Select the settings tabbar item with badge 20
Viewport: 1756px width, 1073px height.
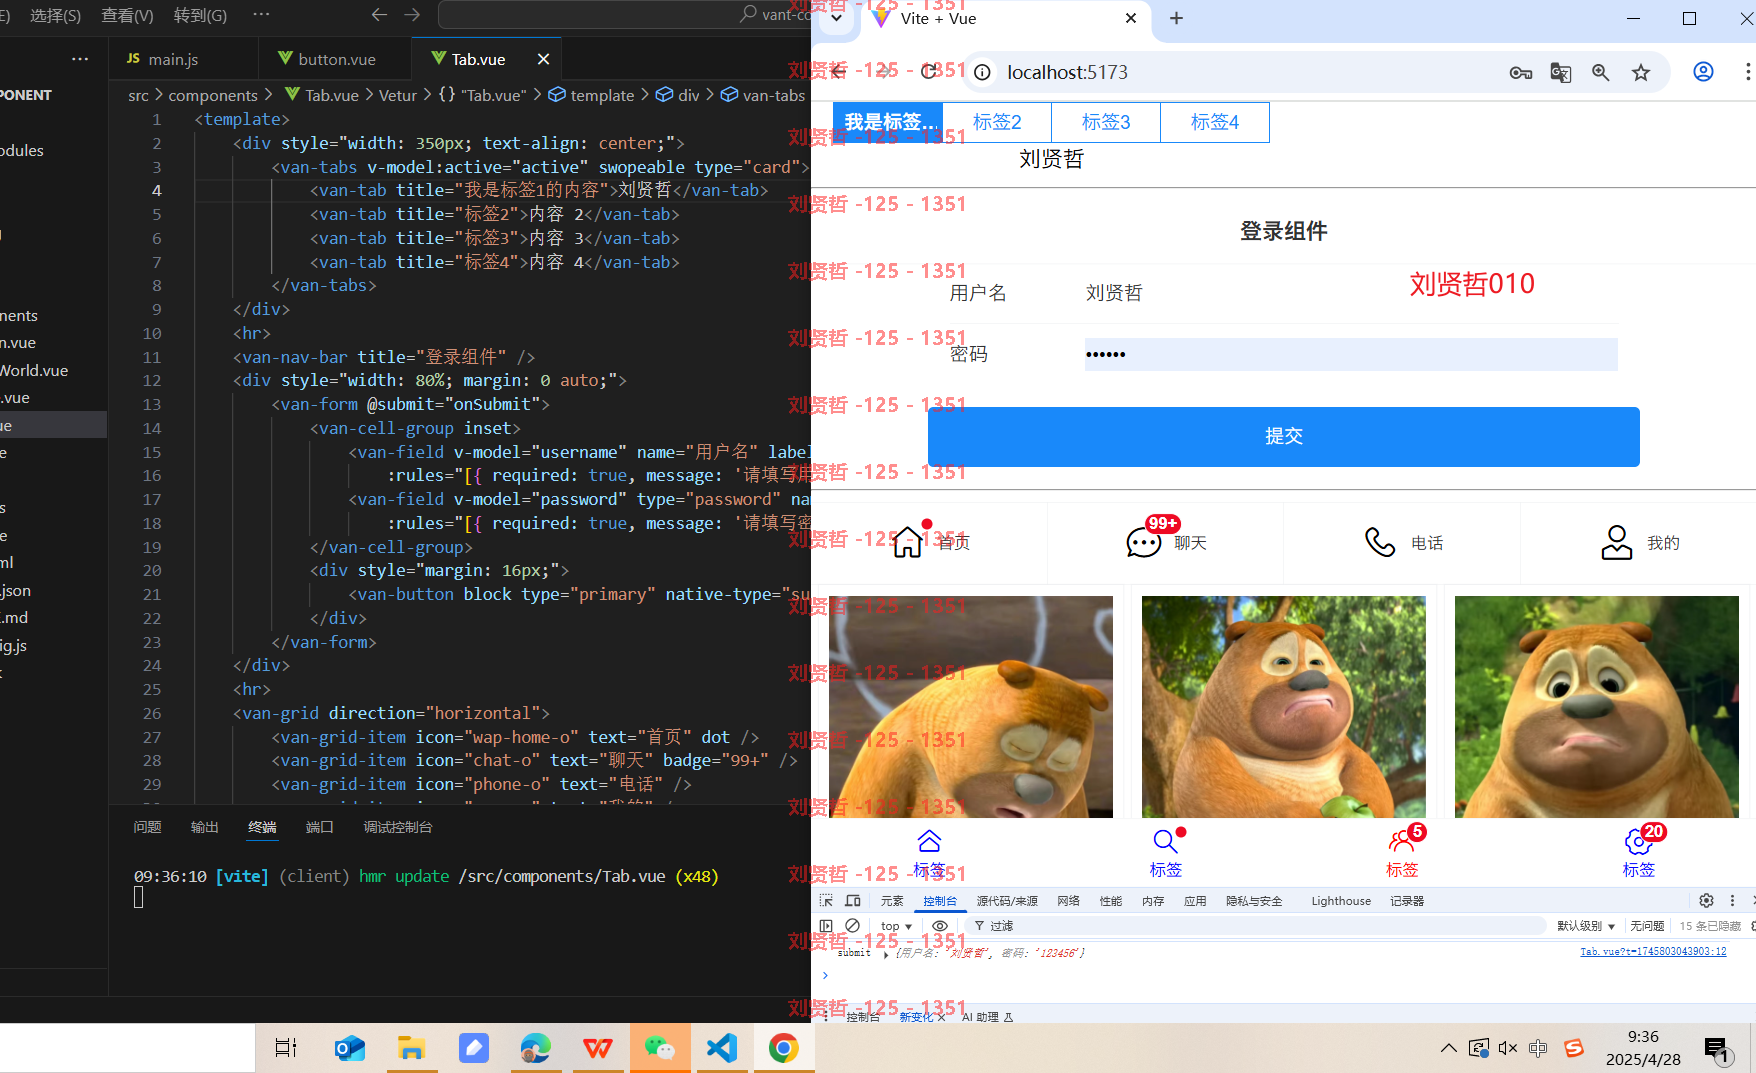[1638, 853]
